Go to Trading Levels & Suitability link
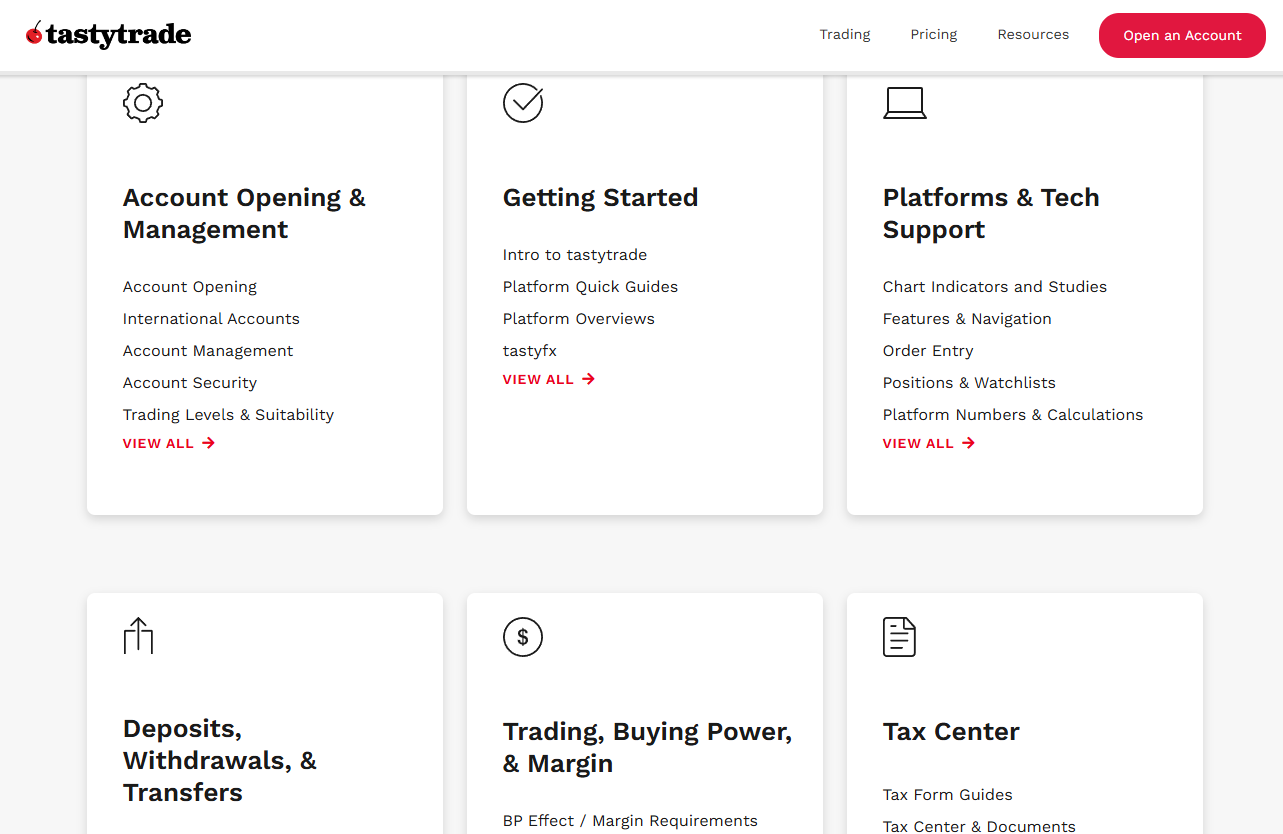Screen dimensions: 1283x834 228,415
